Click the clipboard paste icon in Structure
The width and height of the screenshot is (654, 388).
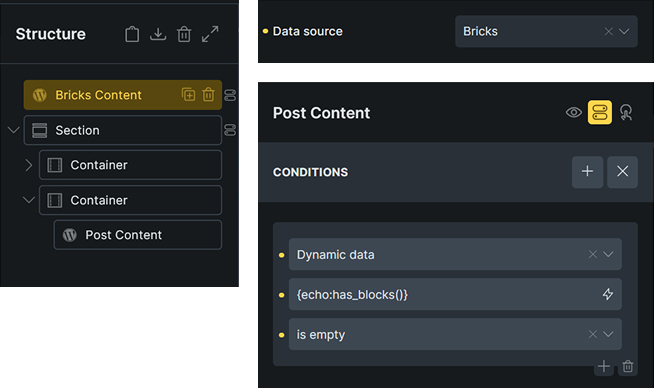coord(132,34)
